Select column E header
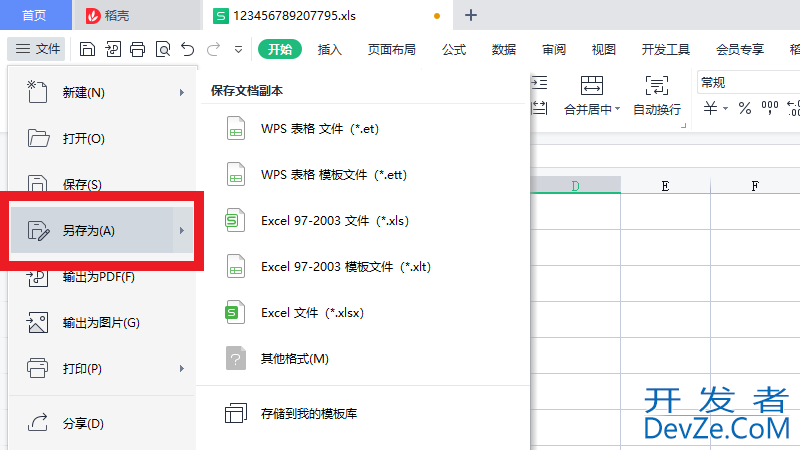Image resolution: width=800 pixels, height=450 pixels. pos(665,186)
